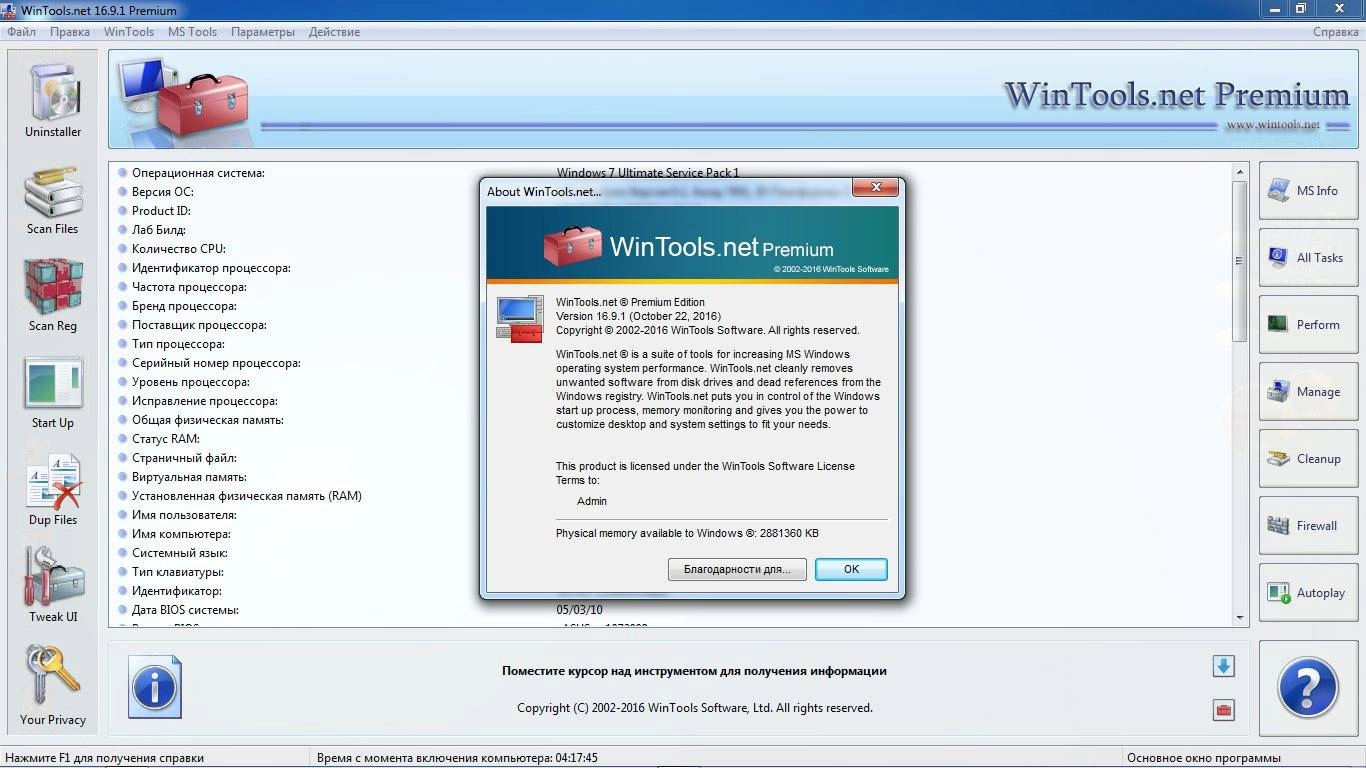Select the Поставщик процессора row

[672, 325]
